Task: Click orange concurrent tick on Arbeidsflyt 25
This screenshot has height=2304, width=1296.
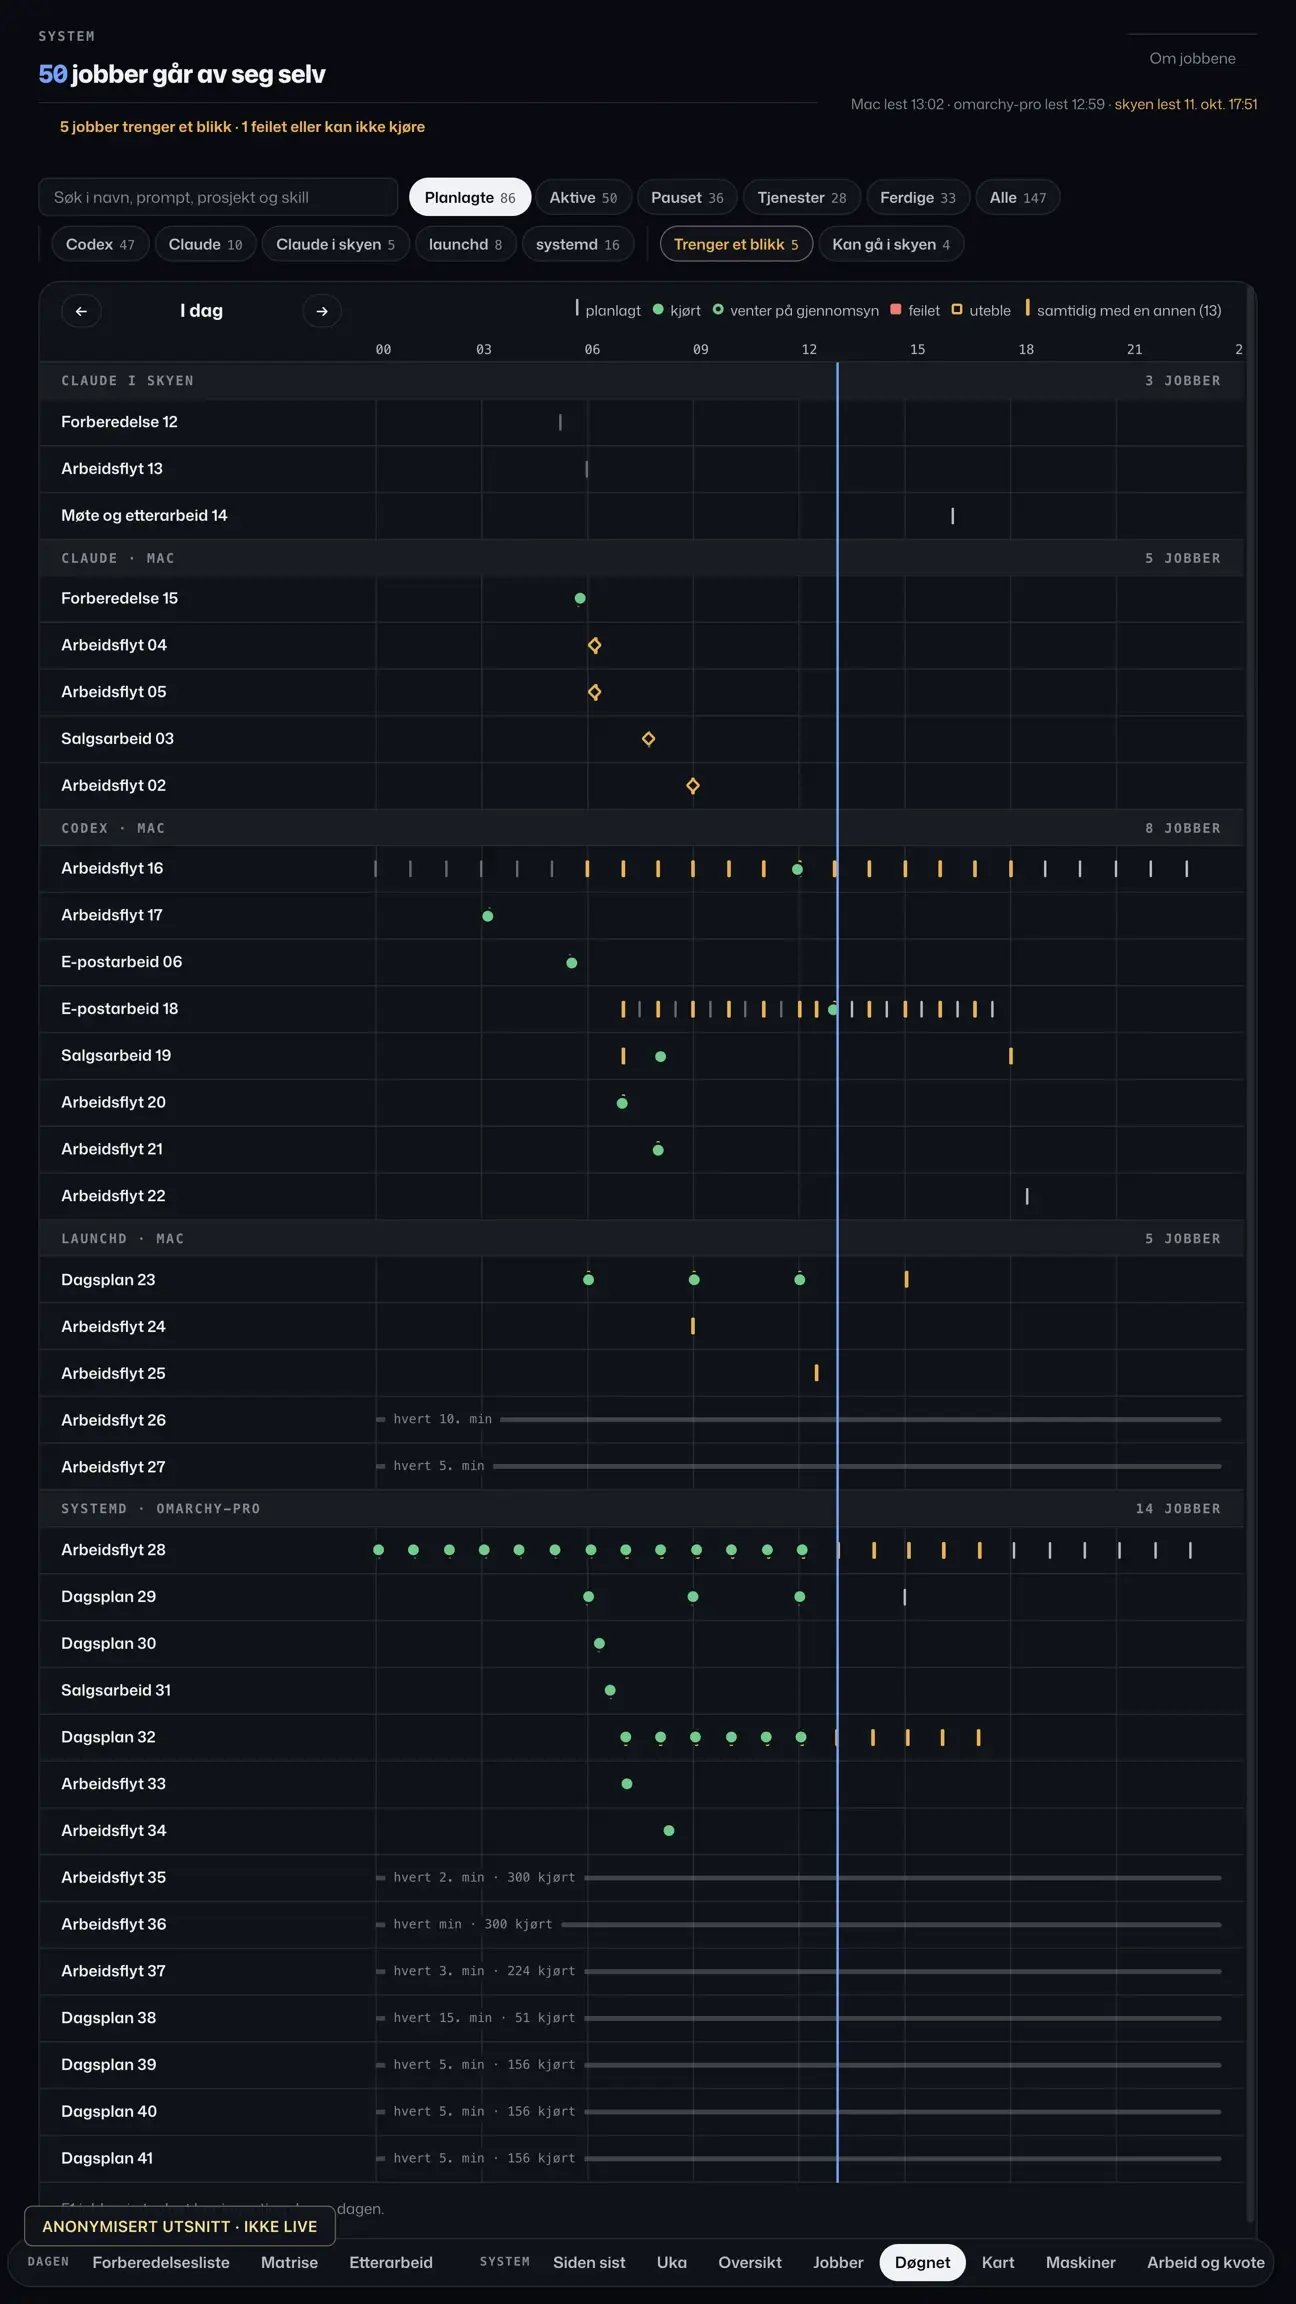Action: (816, 1373)
